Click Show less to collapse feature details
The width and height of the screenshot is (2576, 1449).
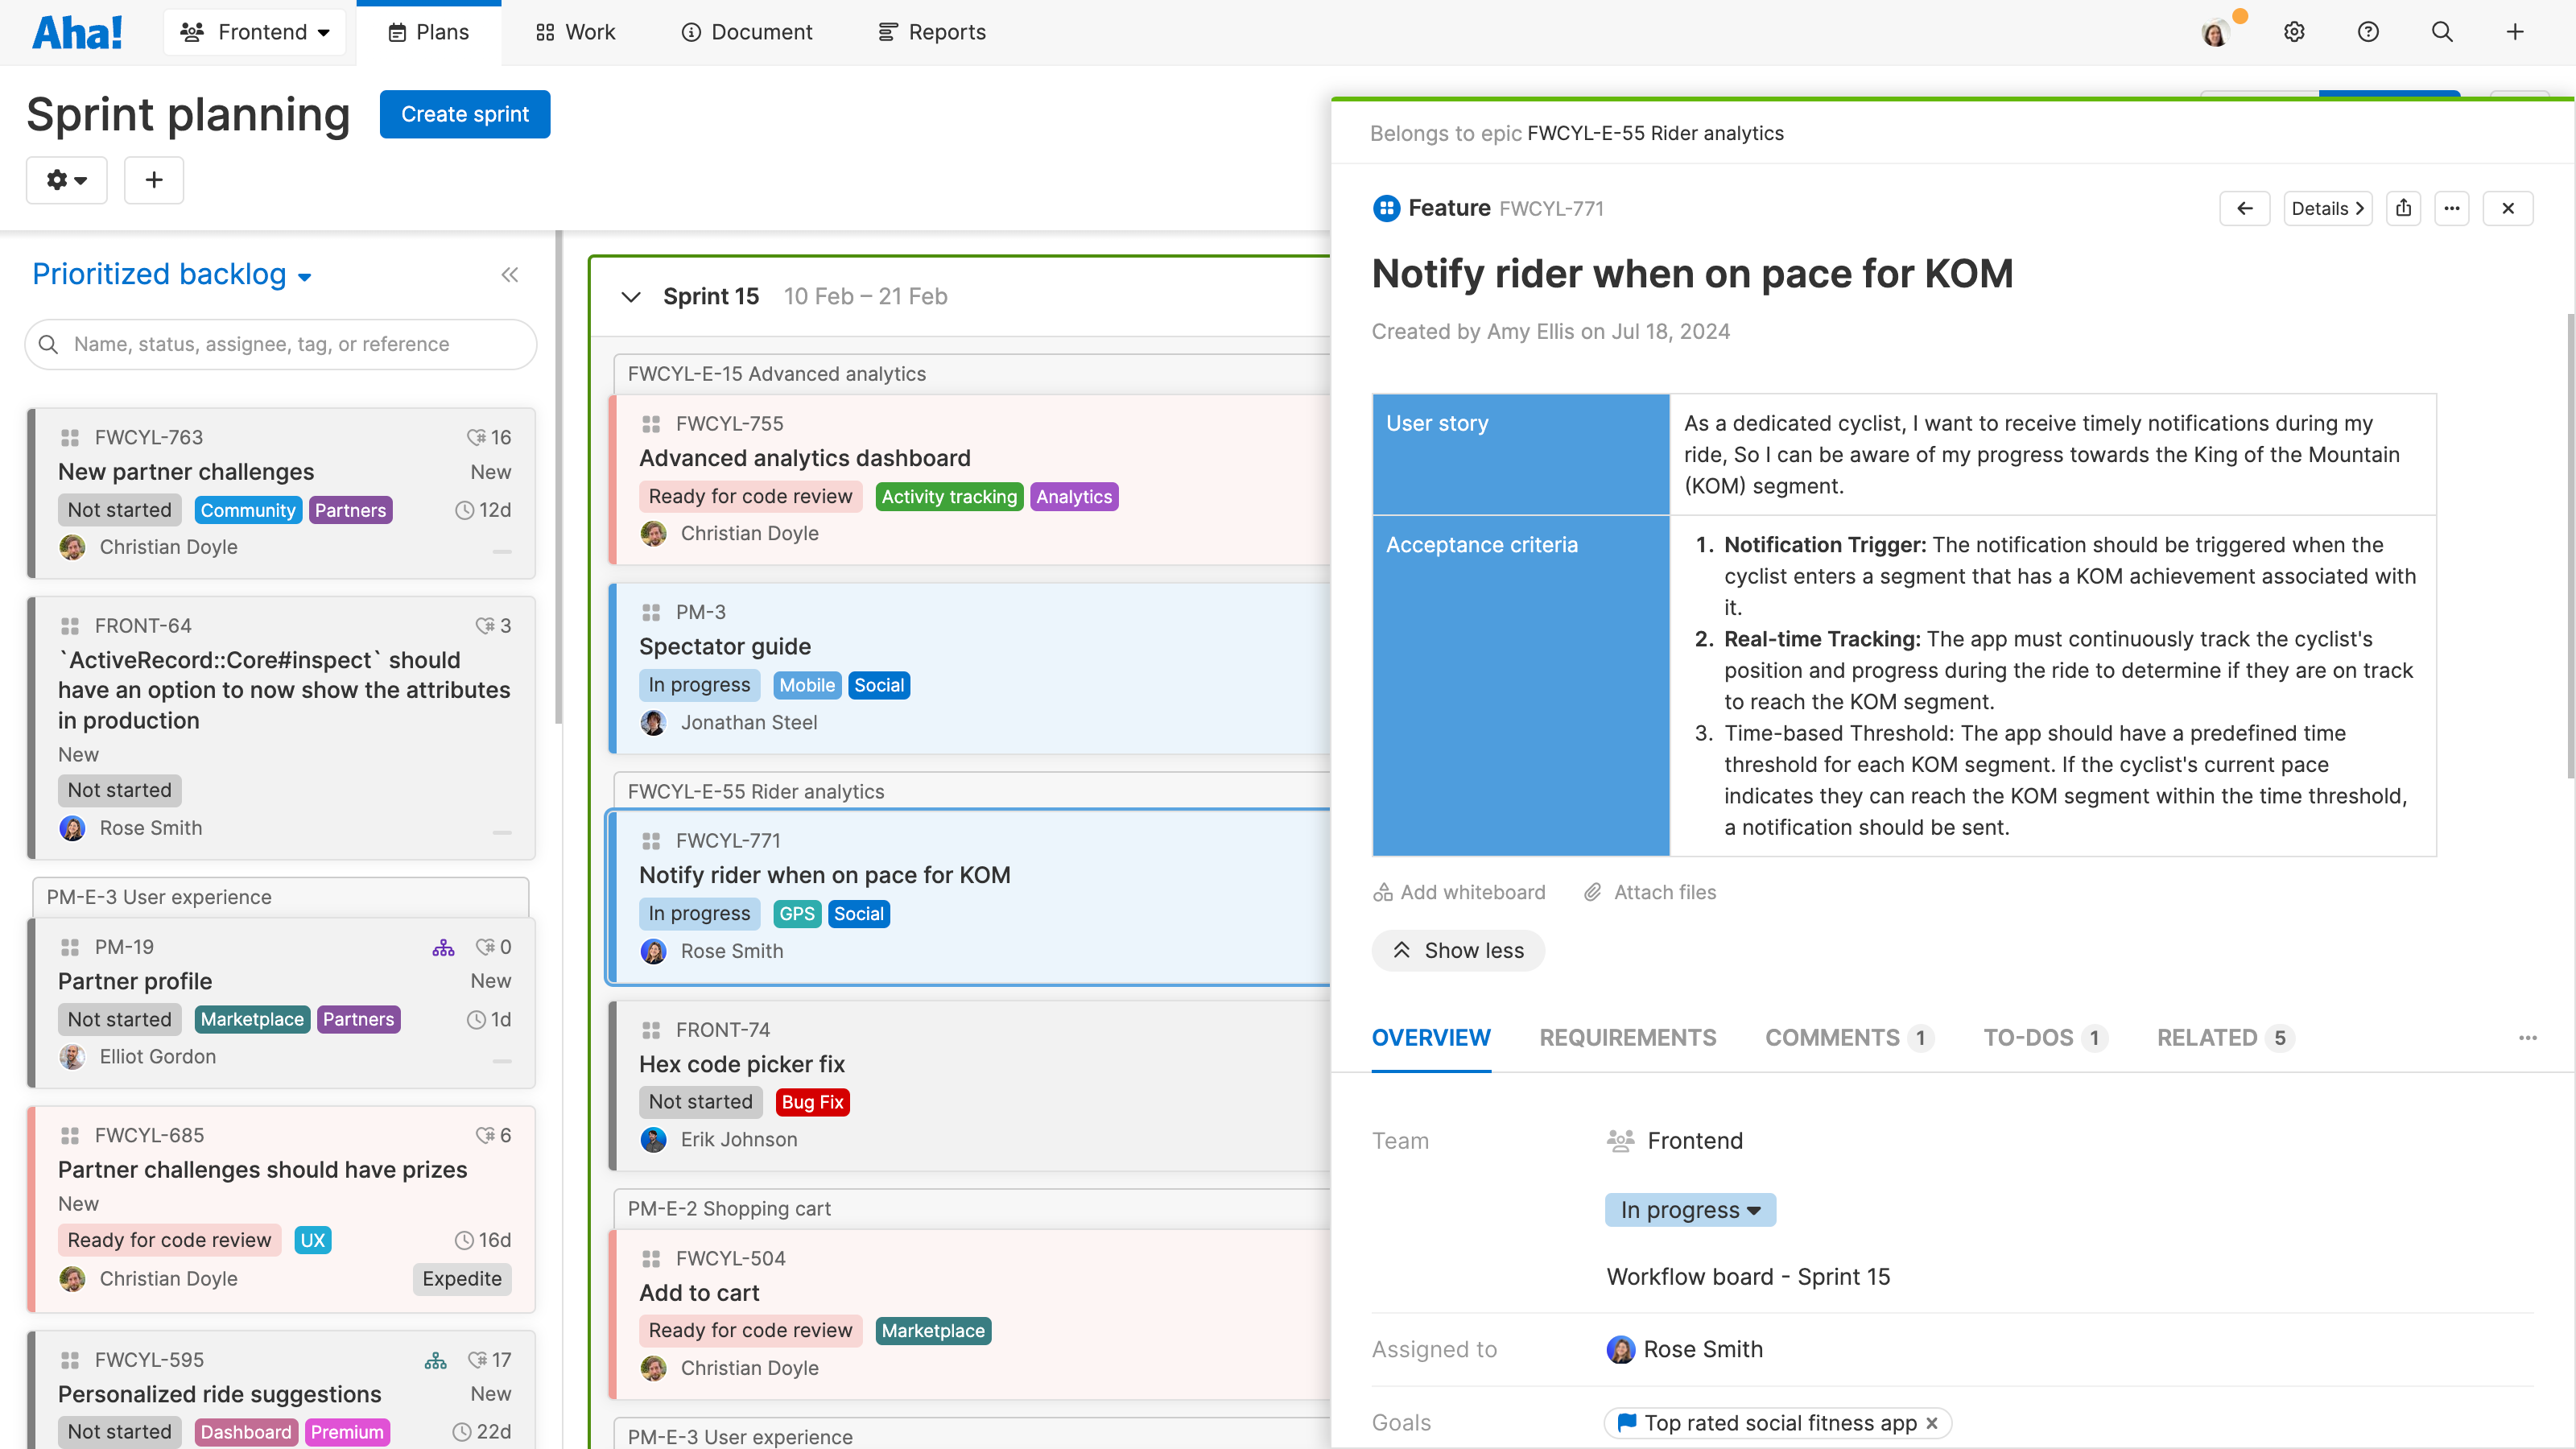point(1457,950)
